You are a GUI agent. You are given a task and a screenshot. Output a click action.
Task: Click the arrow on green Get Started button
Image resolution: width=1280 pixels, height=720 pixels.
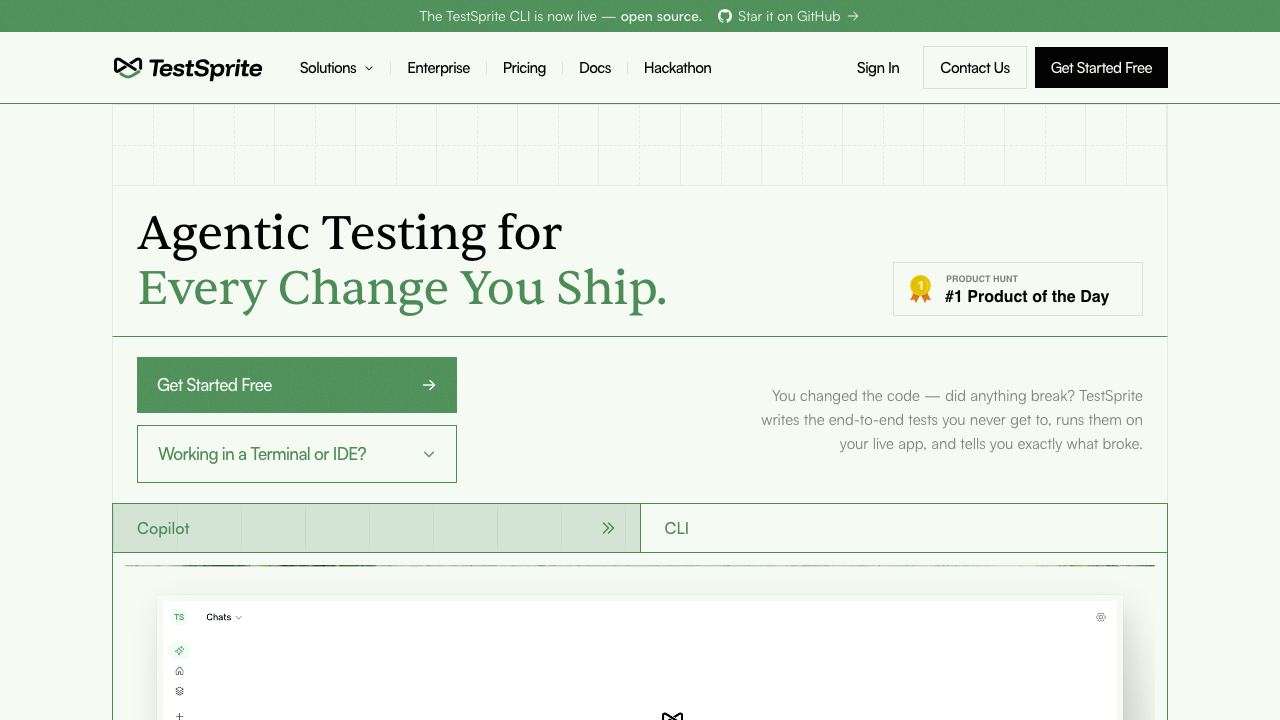[429, 385]
